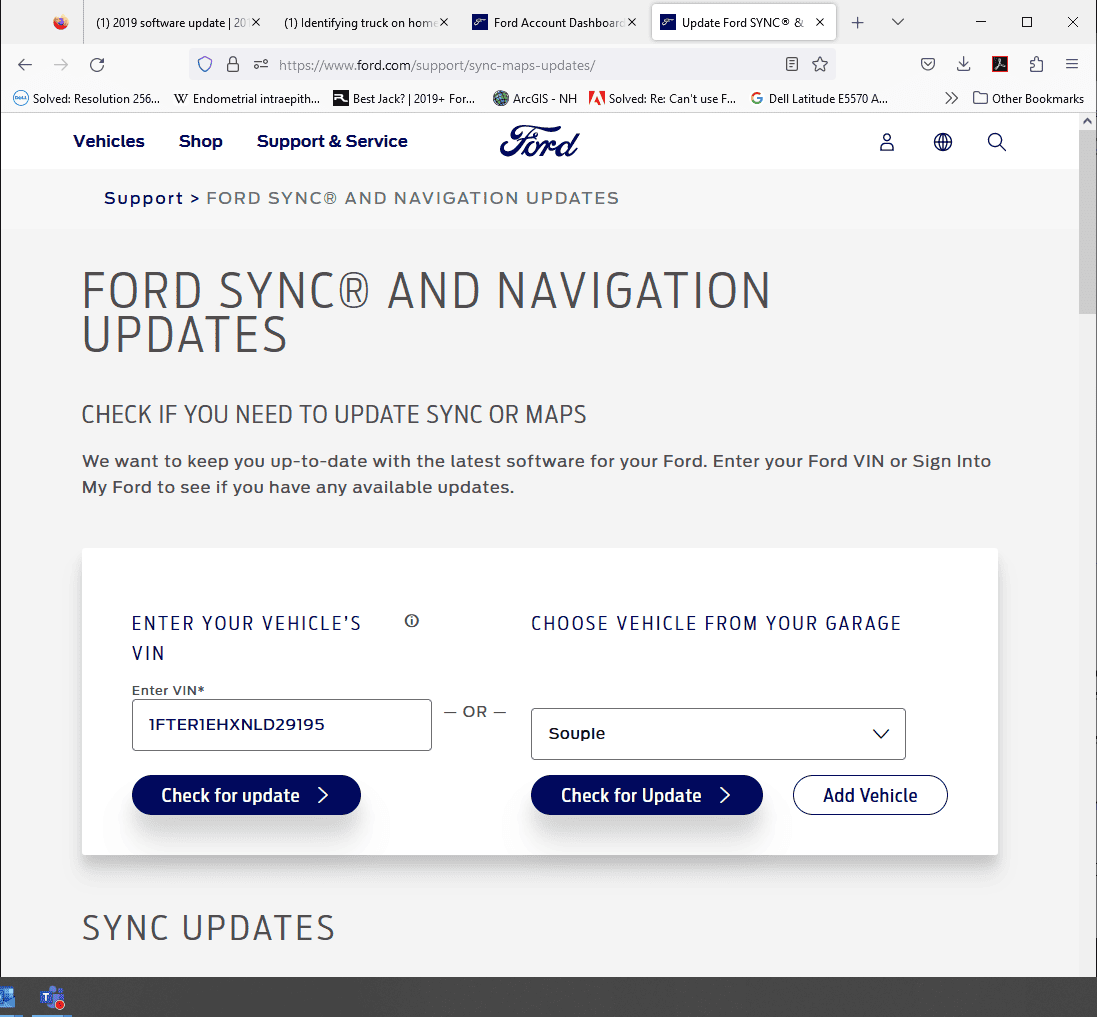Click the Ford logo in header

click(x=539, y=141)
